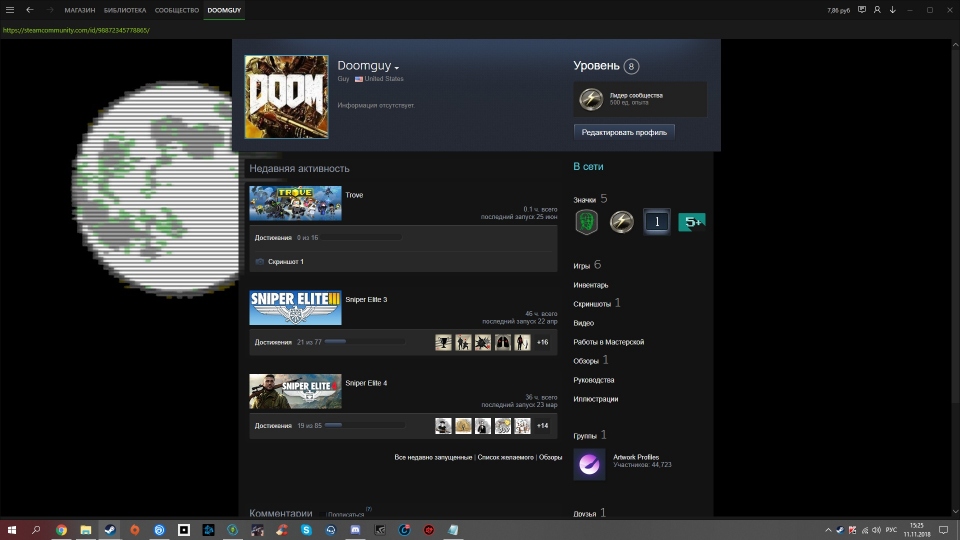Click the first Sniper Elite 3 achievement icon
This screenshot has height=540, width=960.
443,342
